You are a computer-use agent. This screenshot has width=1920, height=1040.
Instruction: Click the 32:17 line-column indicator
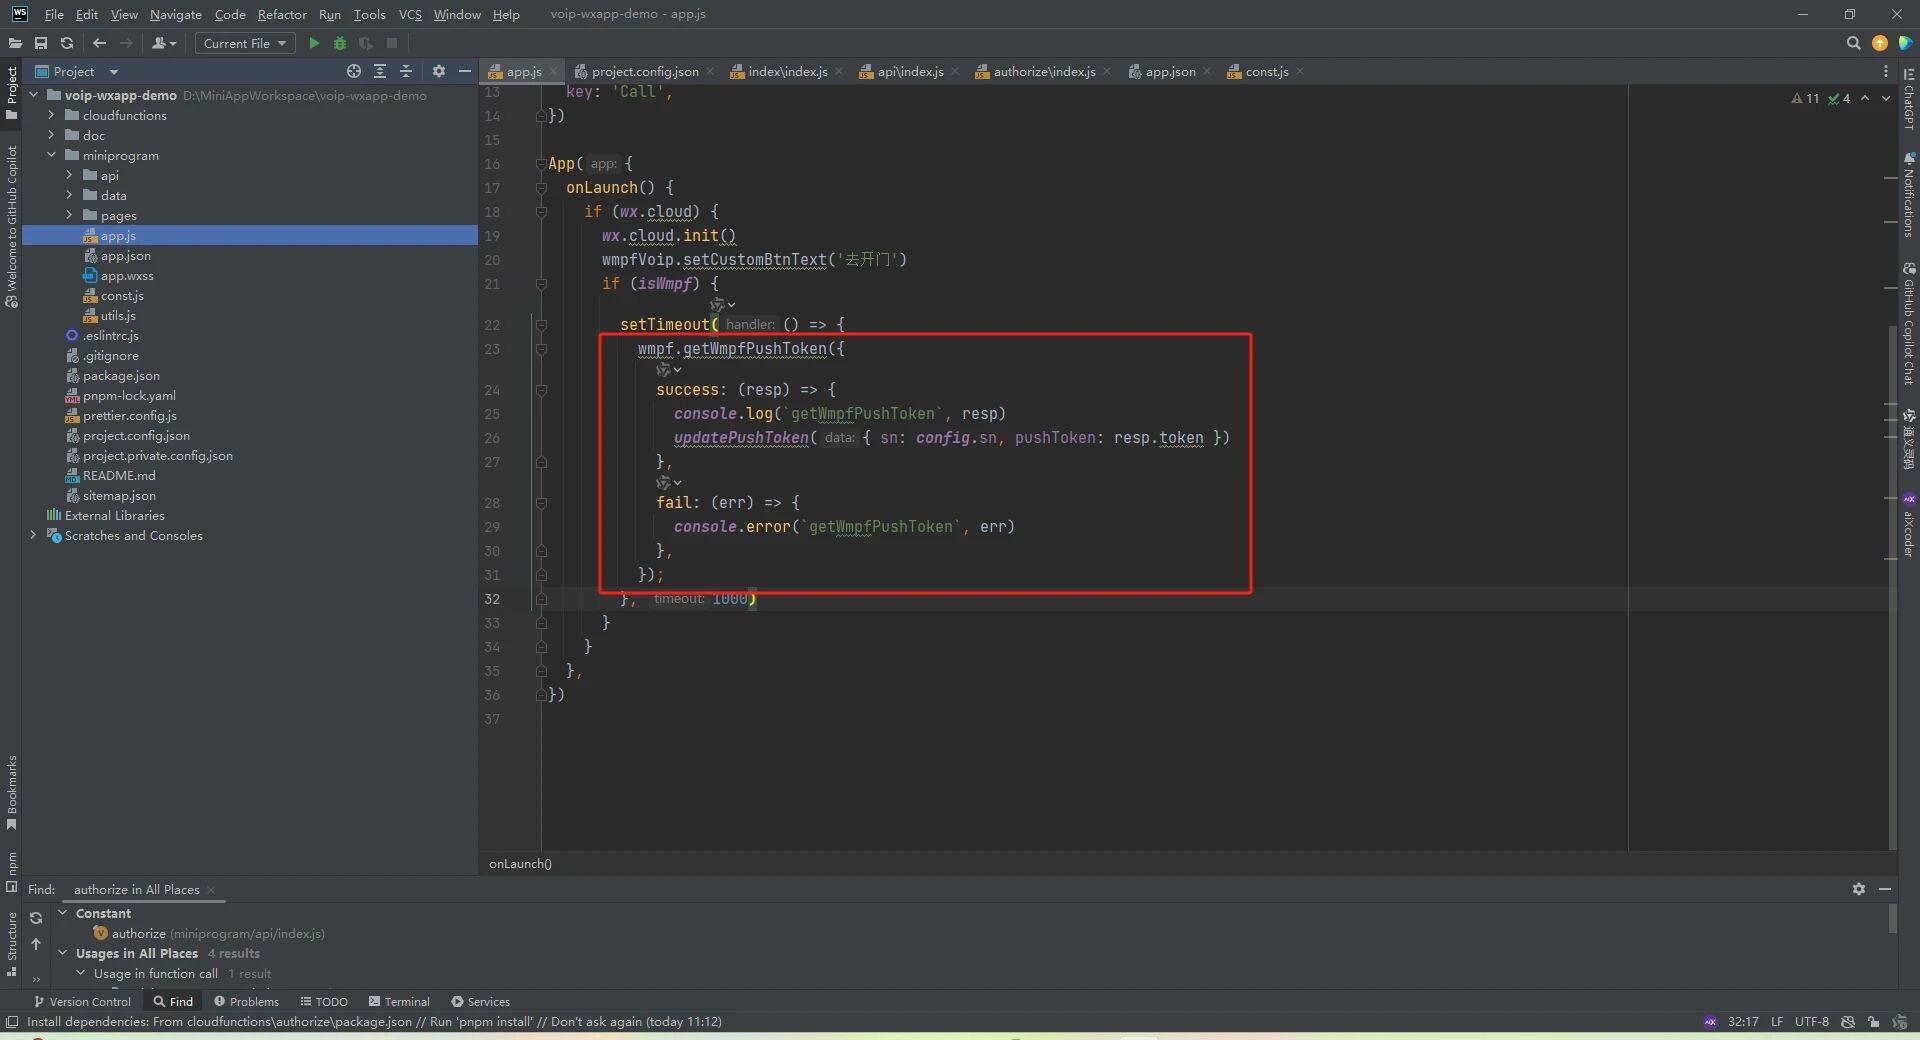tap(1743, 1022)
